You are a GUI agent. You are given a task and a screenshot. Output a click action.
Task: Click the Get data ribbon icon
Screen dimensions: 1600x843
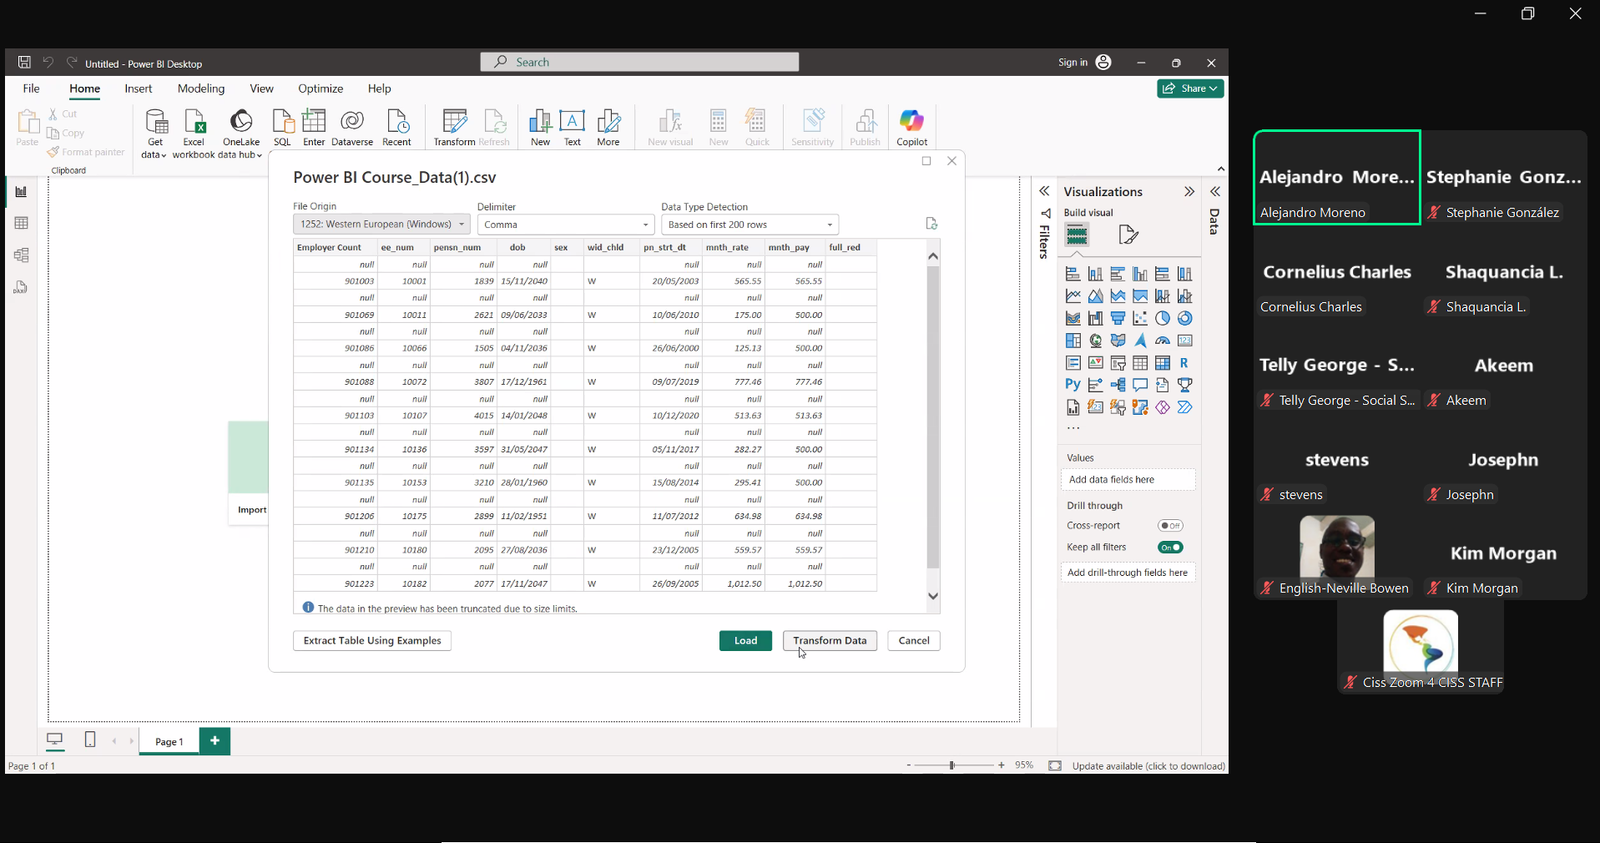(x=155, y=122)
